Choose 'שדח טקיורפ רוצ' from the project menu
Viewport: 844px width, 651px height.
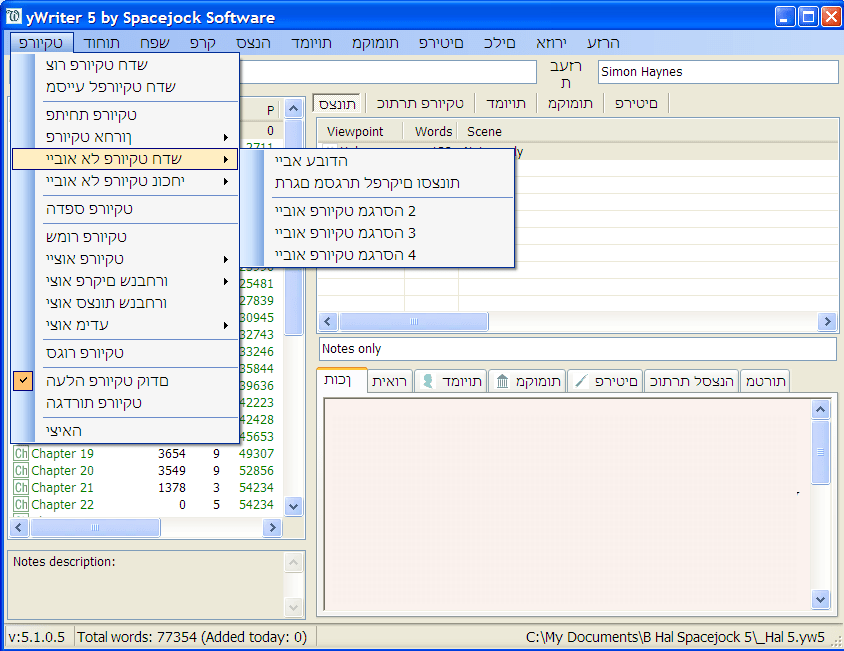pyautogui.click(x=125, y=65)
